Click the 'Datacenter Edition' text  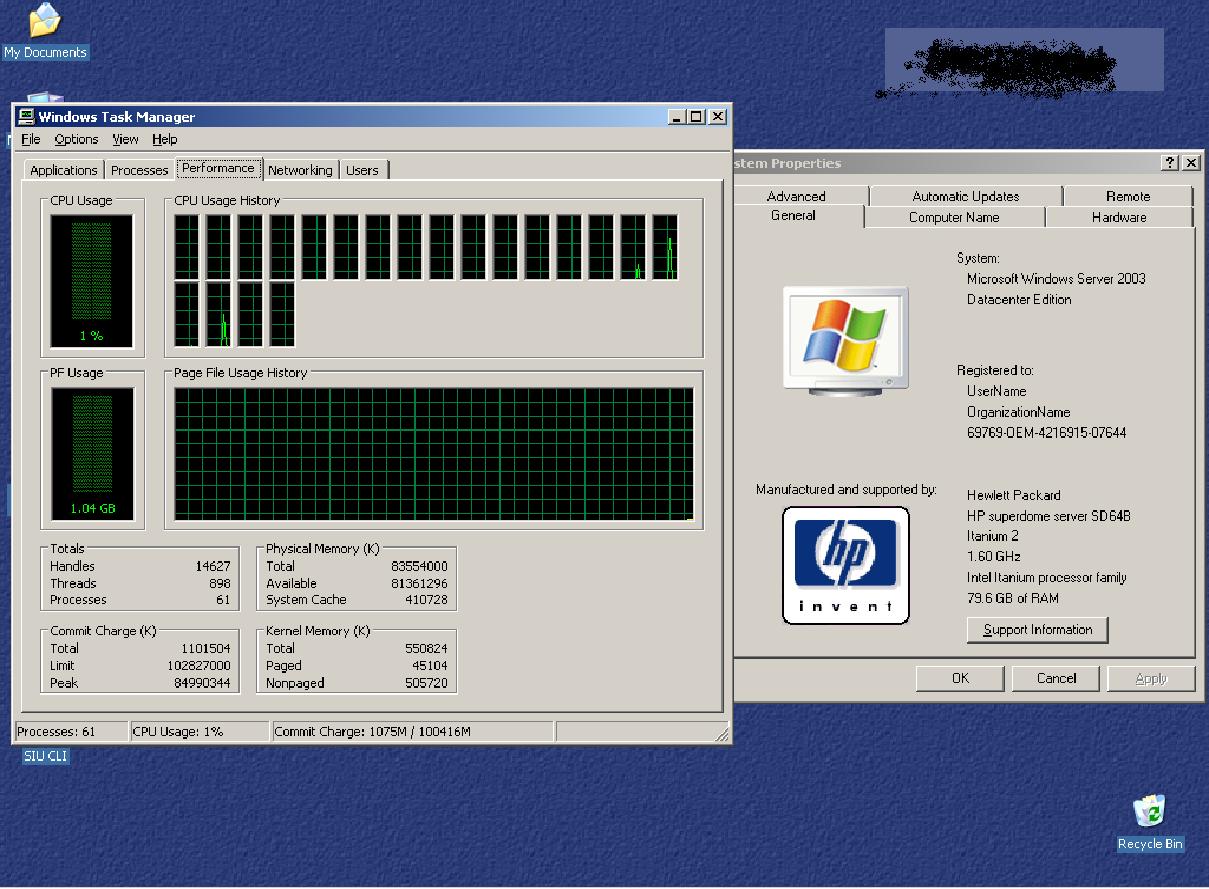coord(1019,299)
